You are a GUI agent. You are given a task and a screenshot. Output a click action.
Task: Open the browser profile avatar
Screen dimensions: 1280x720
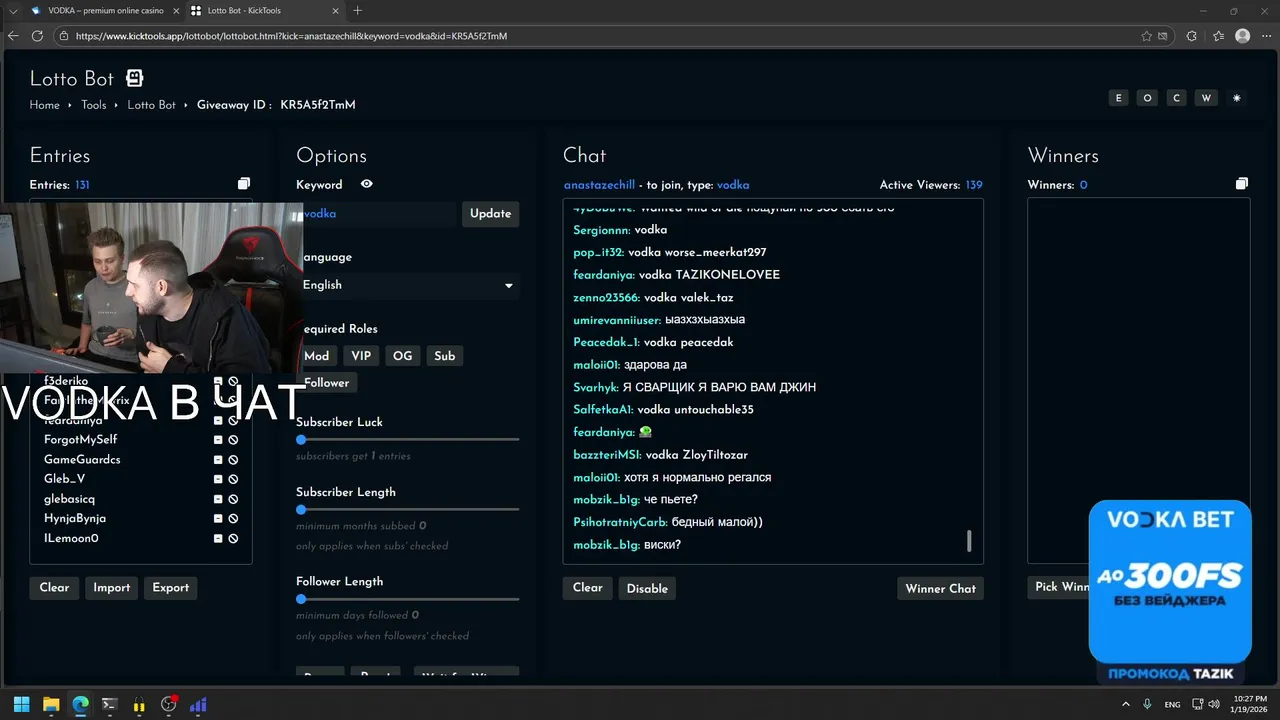click(1243, 36)
